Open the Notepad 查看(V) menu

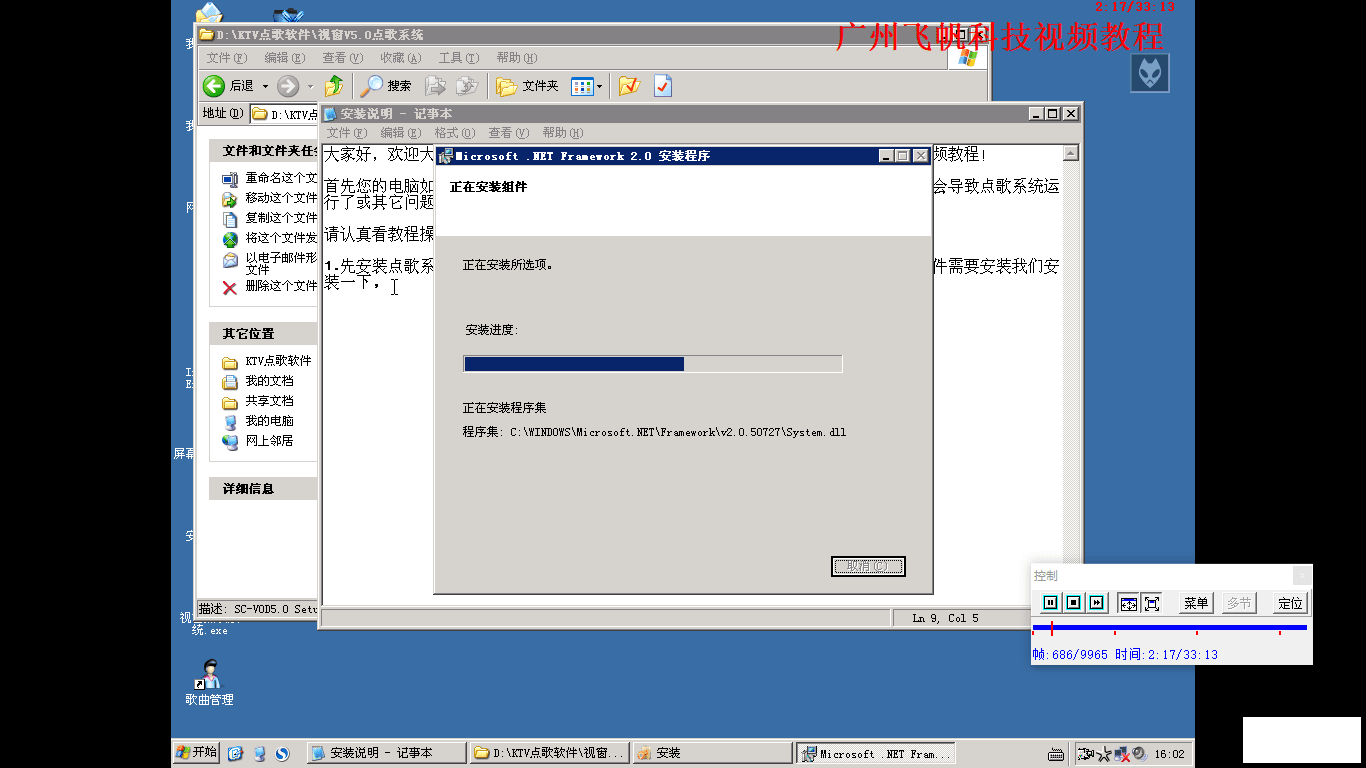pyautogui.click(x=508, y=132)
